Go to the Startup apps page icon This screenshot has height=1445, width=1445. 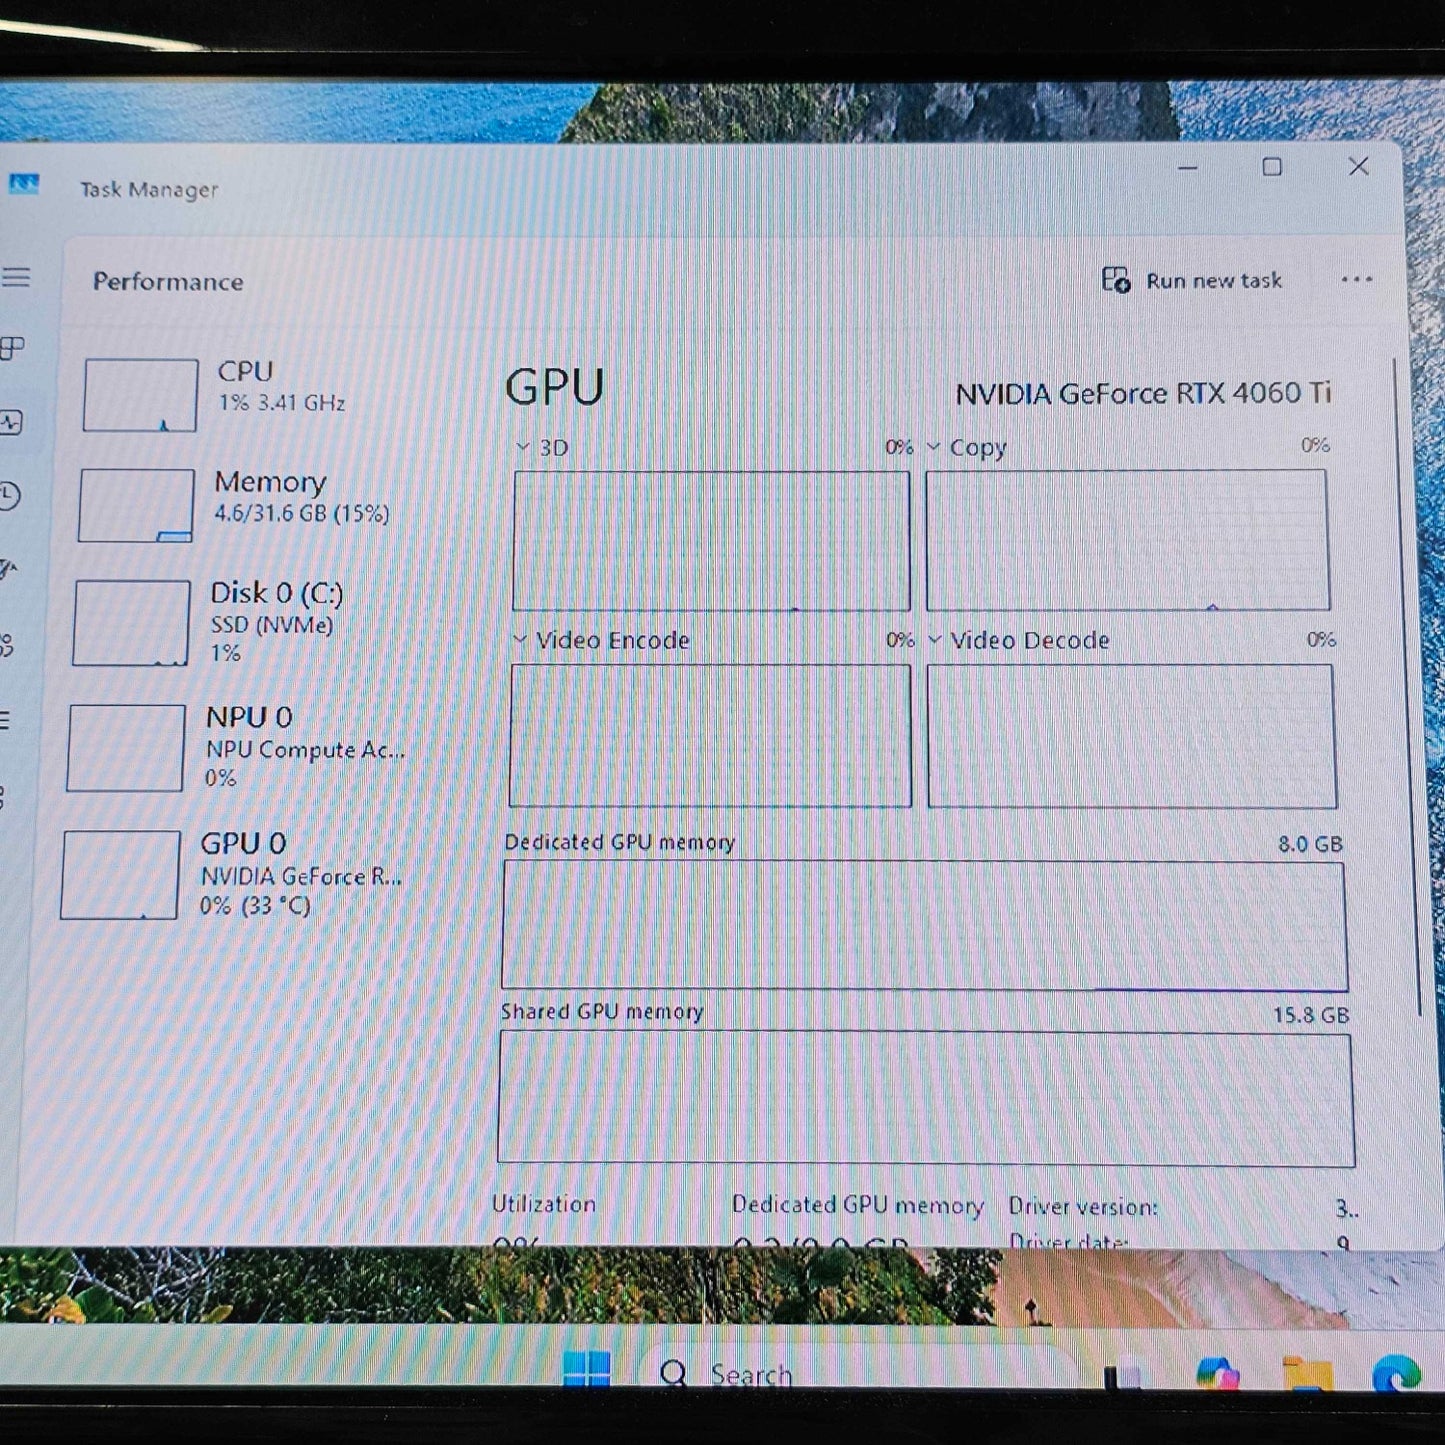(8, 570)
